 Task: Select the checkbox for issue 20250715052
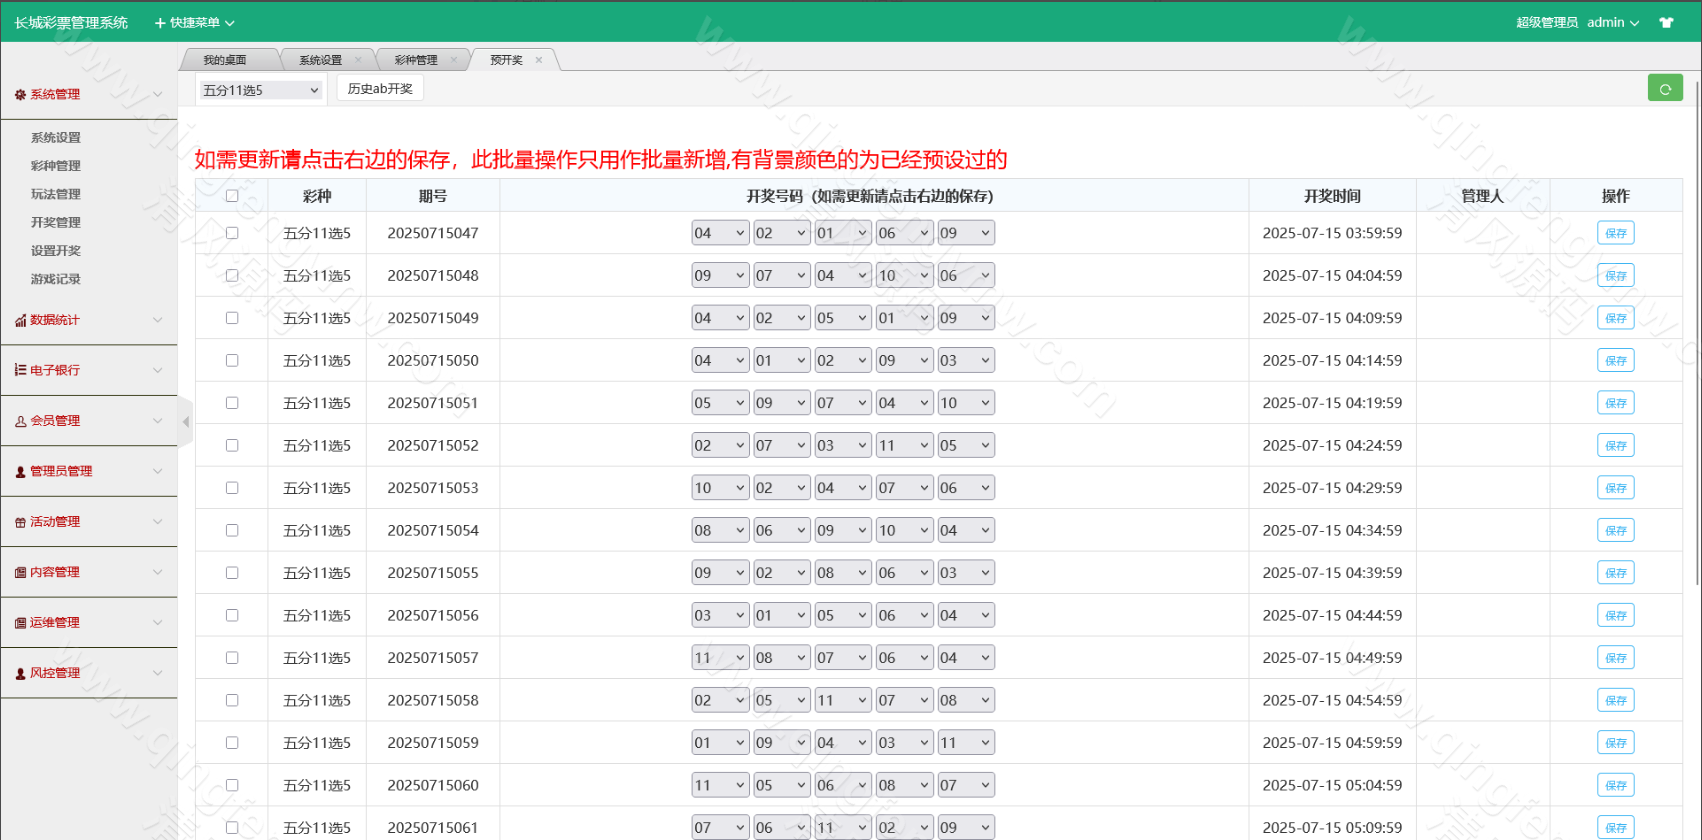point(232,445)
